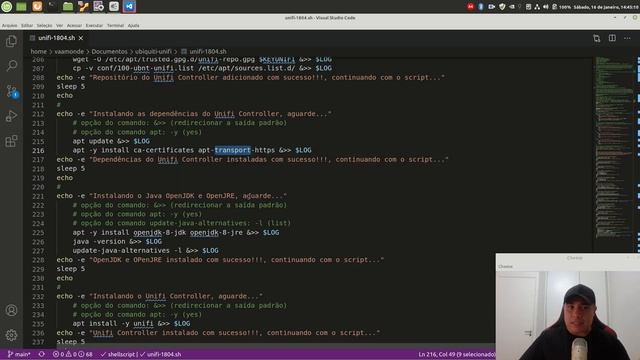Image resolution: width=640 pixels, height=360 pixels.
Task: Click the red notification tray icon
Action: tap(470, 7)
